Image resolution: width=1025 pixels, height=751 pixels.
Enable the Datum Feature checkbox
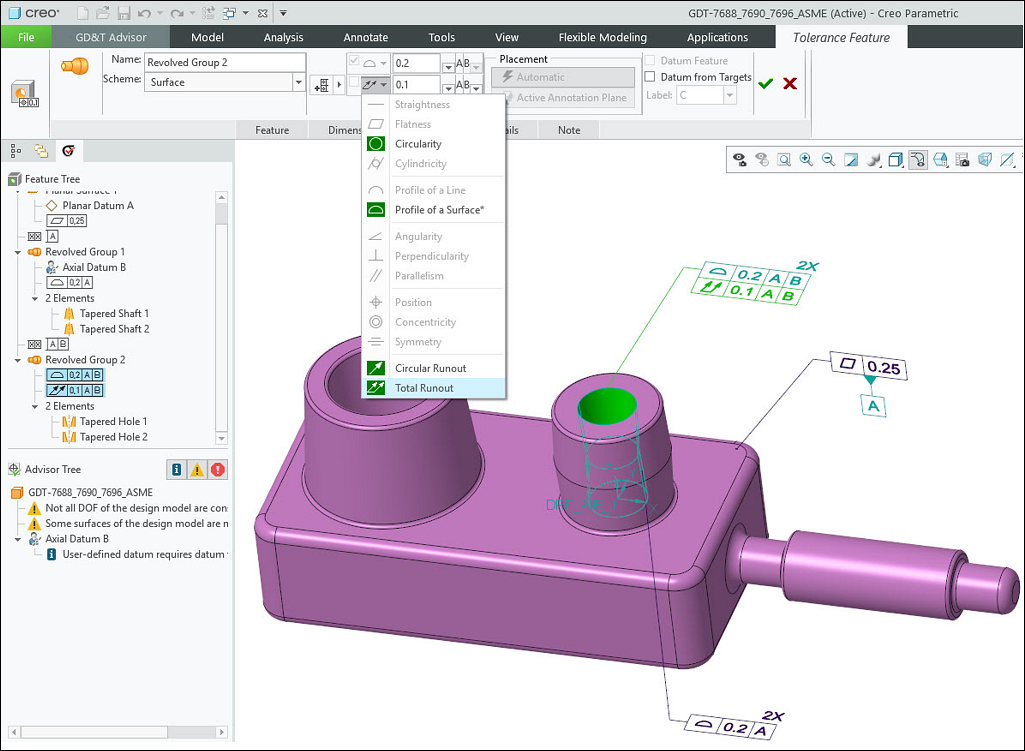[650, 61]
